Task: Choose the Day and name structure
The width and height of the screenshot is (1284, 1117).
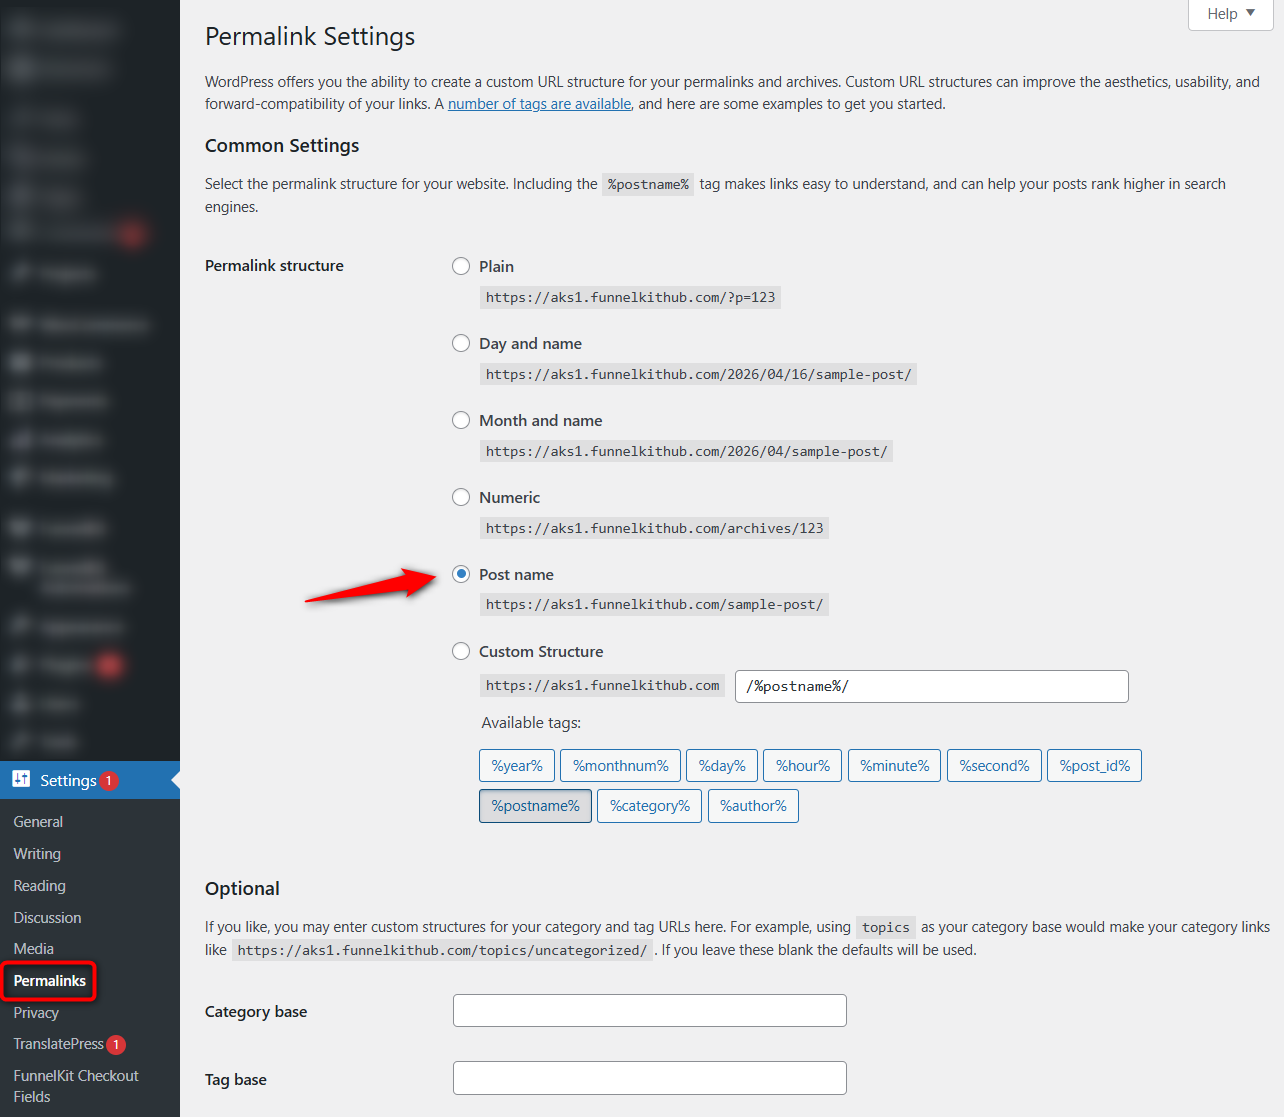Action: pyautogui.click(x=461, y=343)
